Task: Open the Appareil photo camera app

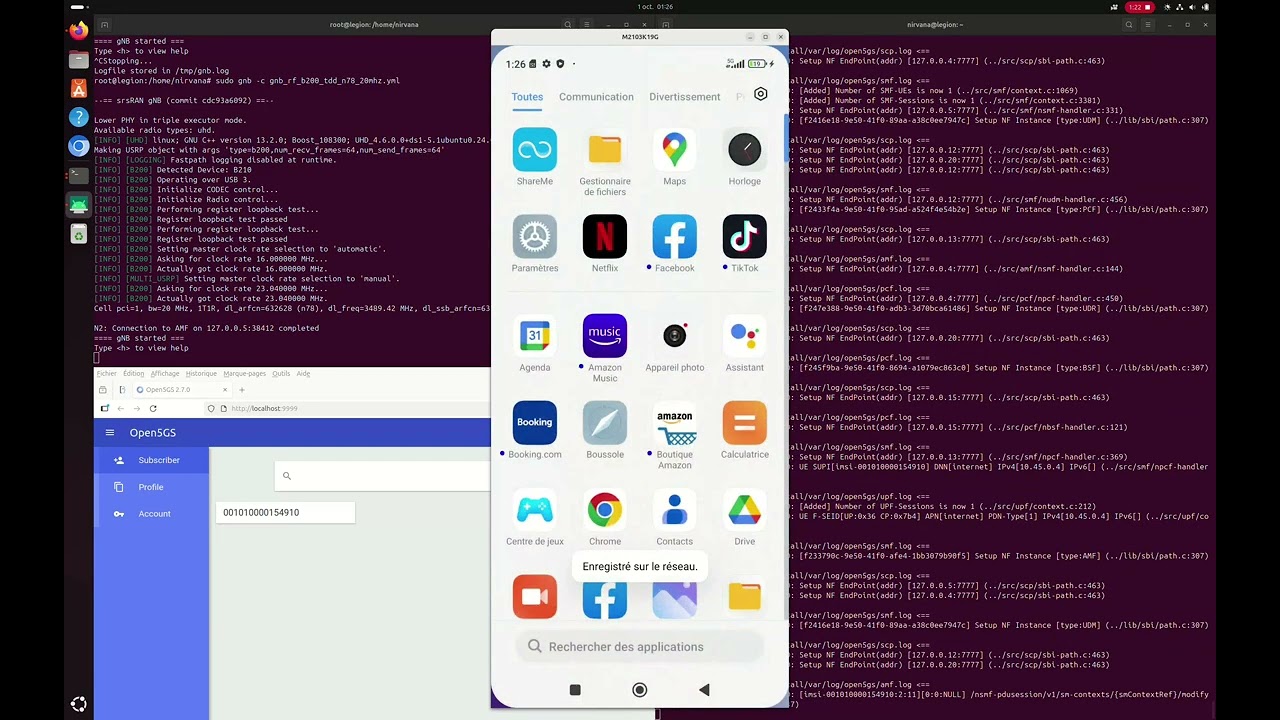Action: 675,336
